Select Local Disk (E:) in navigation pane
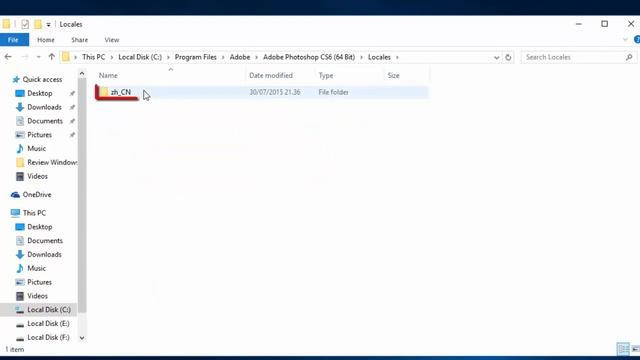This screenshot has width=640, height=360. [48, 324]
